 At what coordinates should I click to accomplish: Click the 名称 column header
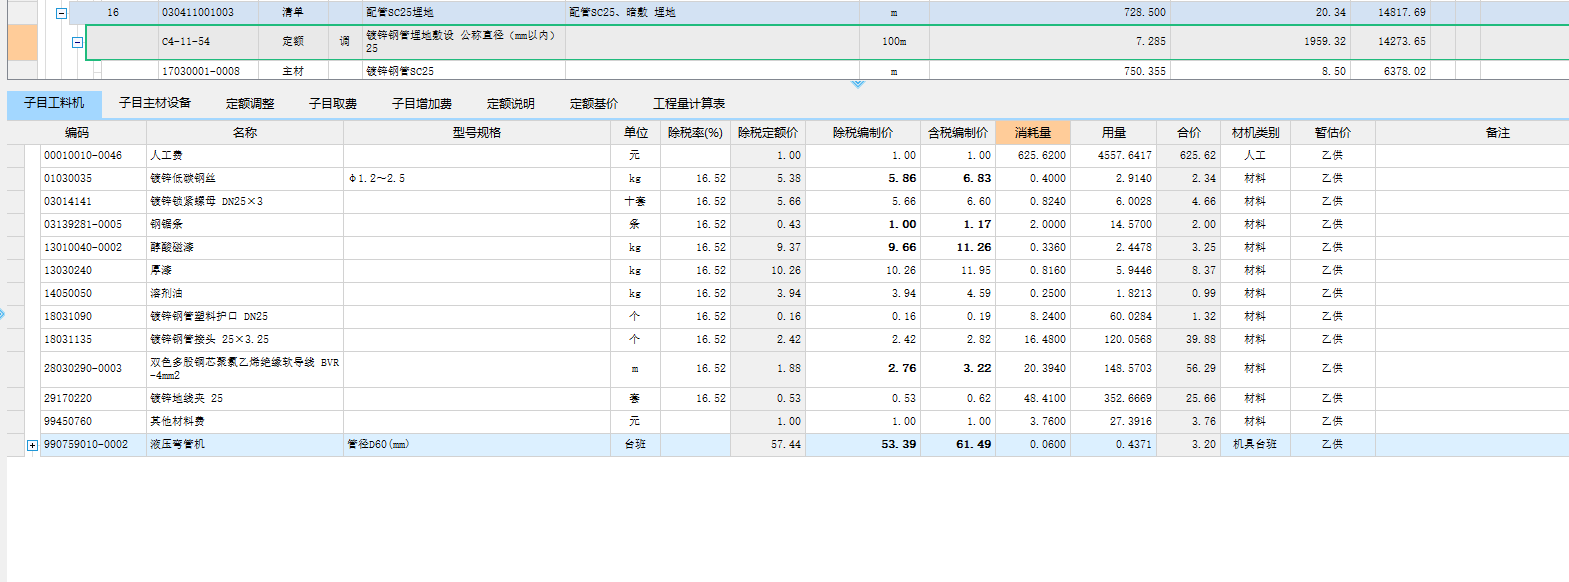point(245,132)
